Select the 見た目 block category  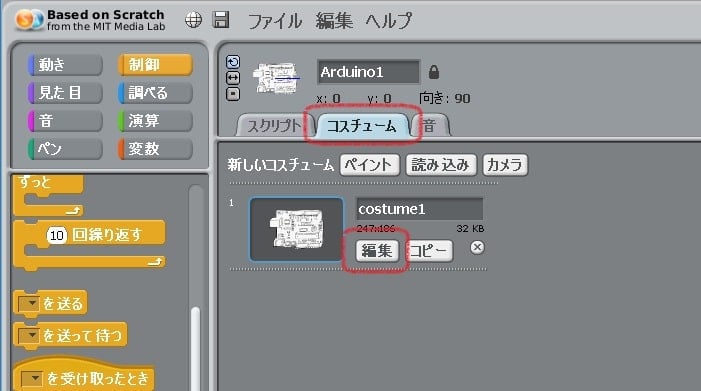click(65, 93)
